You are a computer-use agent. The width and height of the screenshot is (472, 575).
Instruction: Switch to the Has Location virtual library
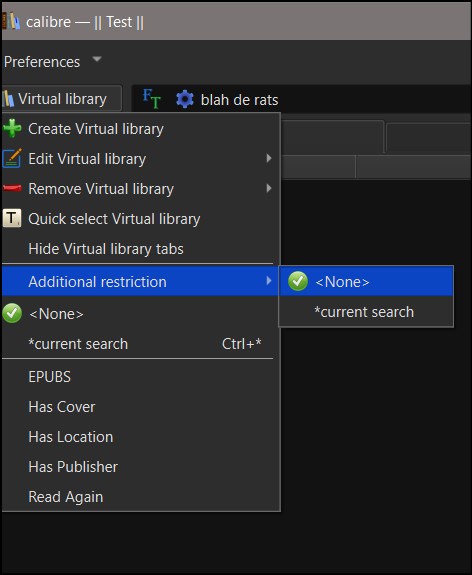[x=141, y=437]
